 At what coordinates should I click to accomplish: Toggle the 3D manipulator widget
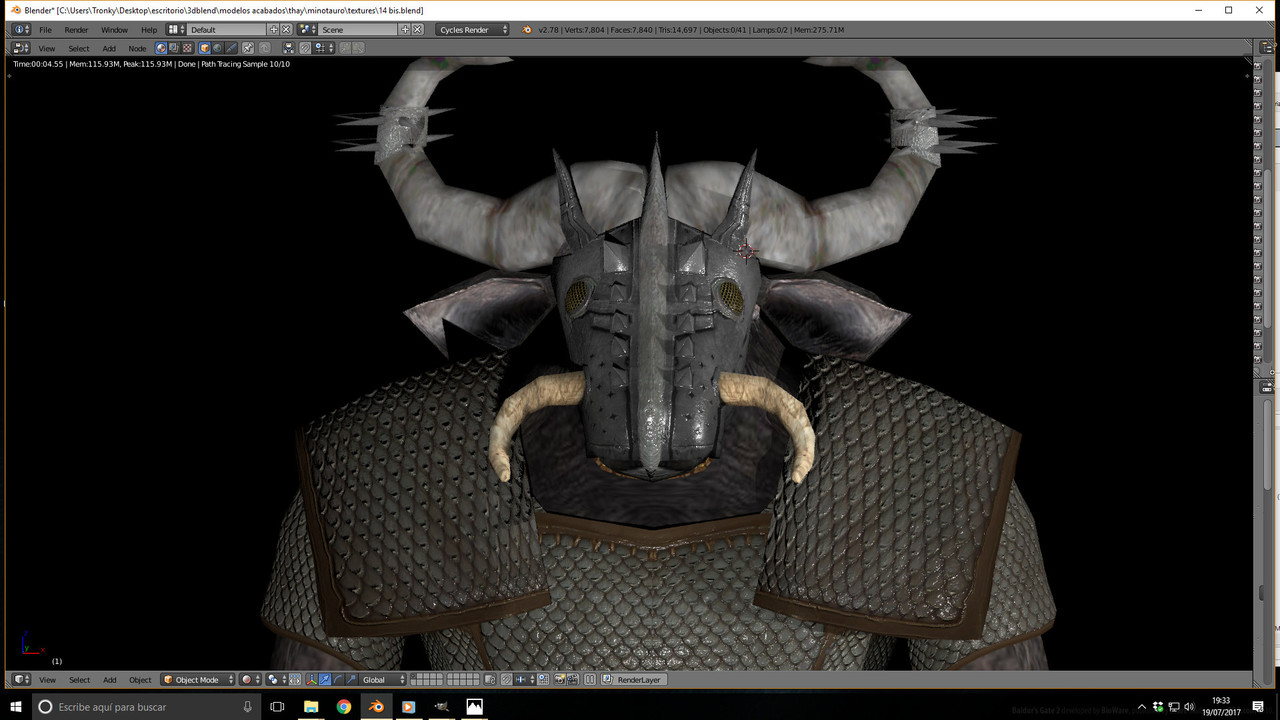312,680
